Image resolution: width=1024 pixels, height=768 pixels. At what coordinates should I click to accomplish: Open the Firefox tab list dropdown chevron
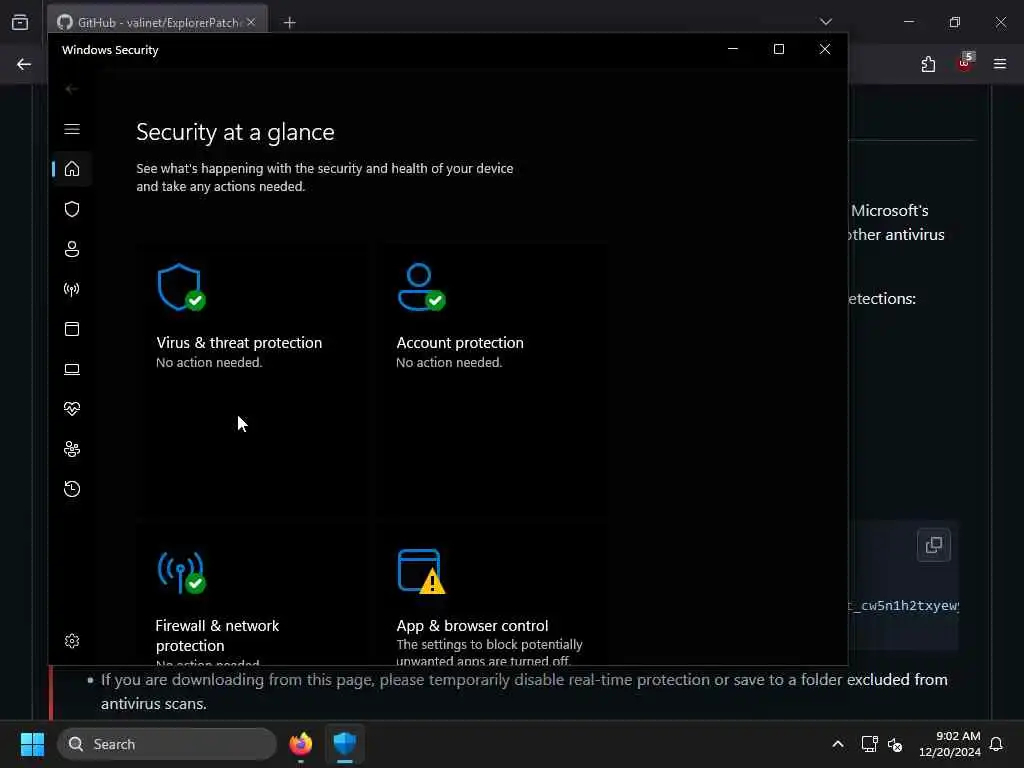pos(826,22)
